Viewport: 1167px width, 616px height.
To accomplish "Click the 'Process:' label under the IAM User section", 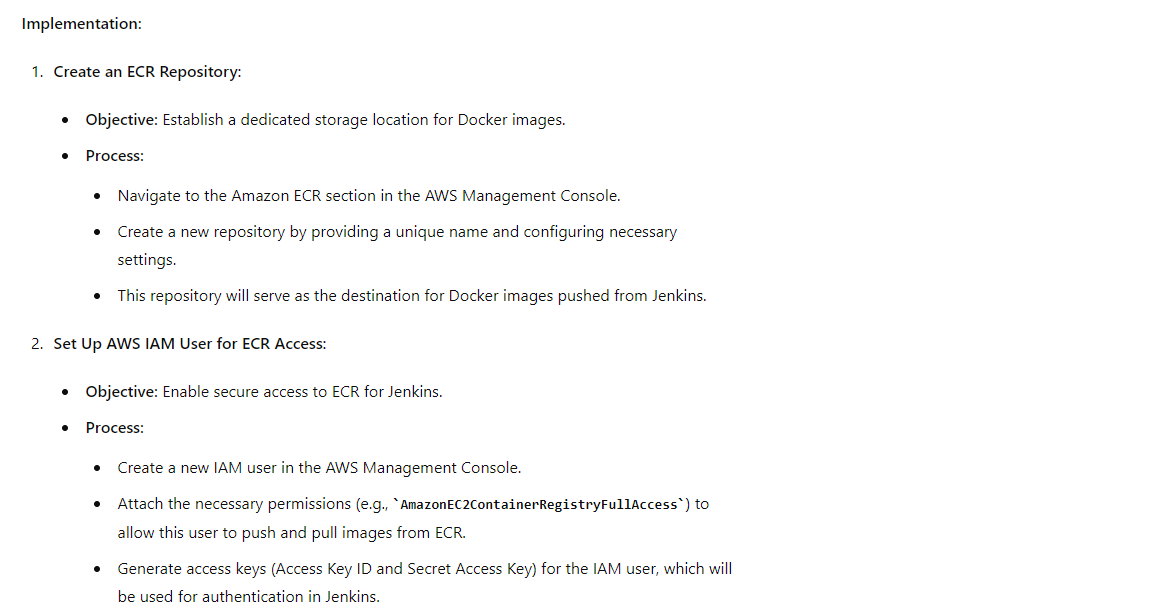I will pyautogui.click(x=115, y=429).
